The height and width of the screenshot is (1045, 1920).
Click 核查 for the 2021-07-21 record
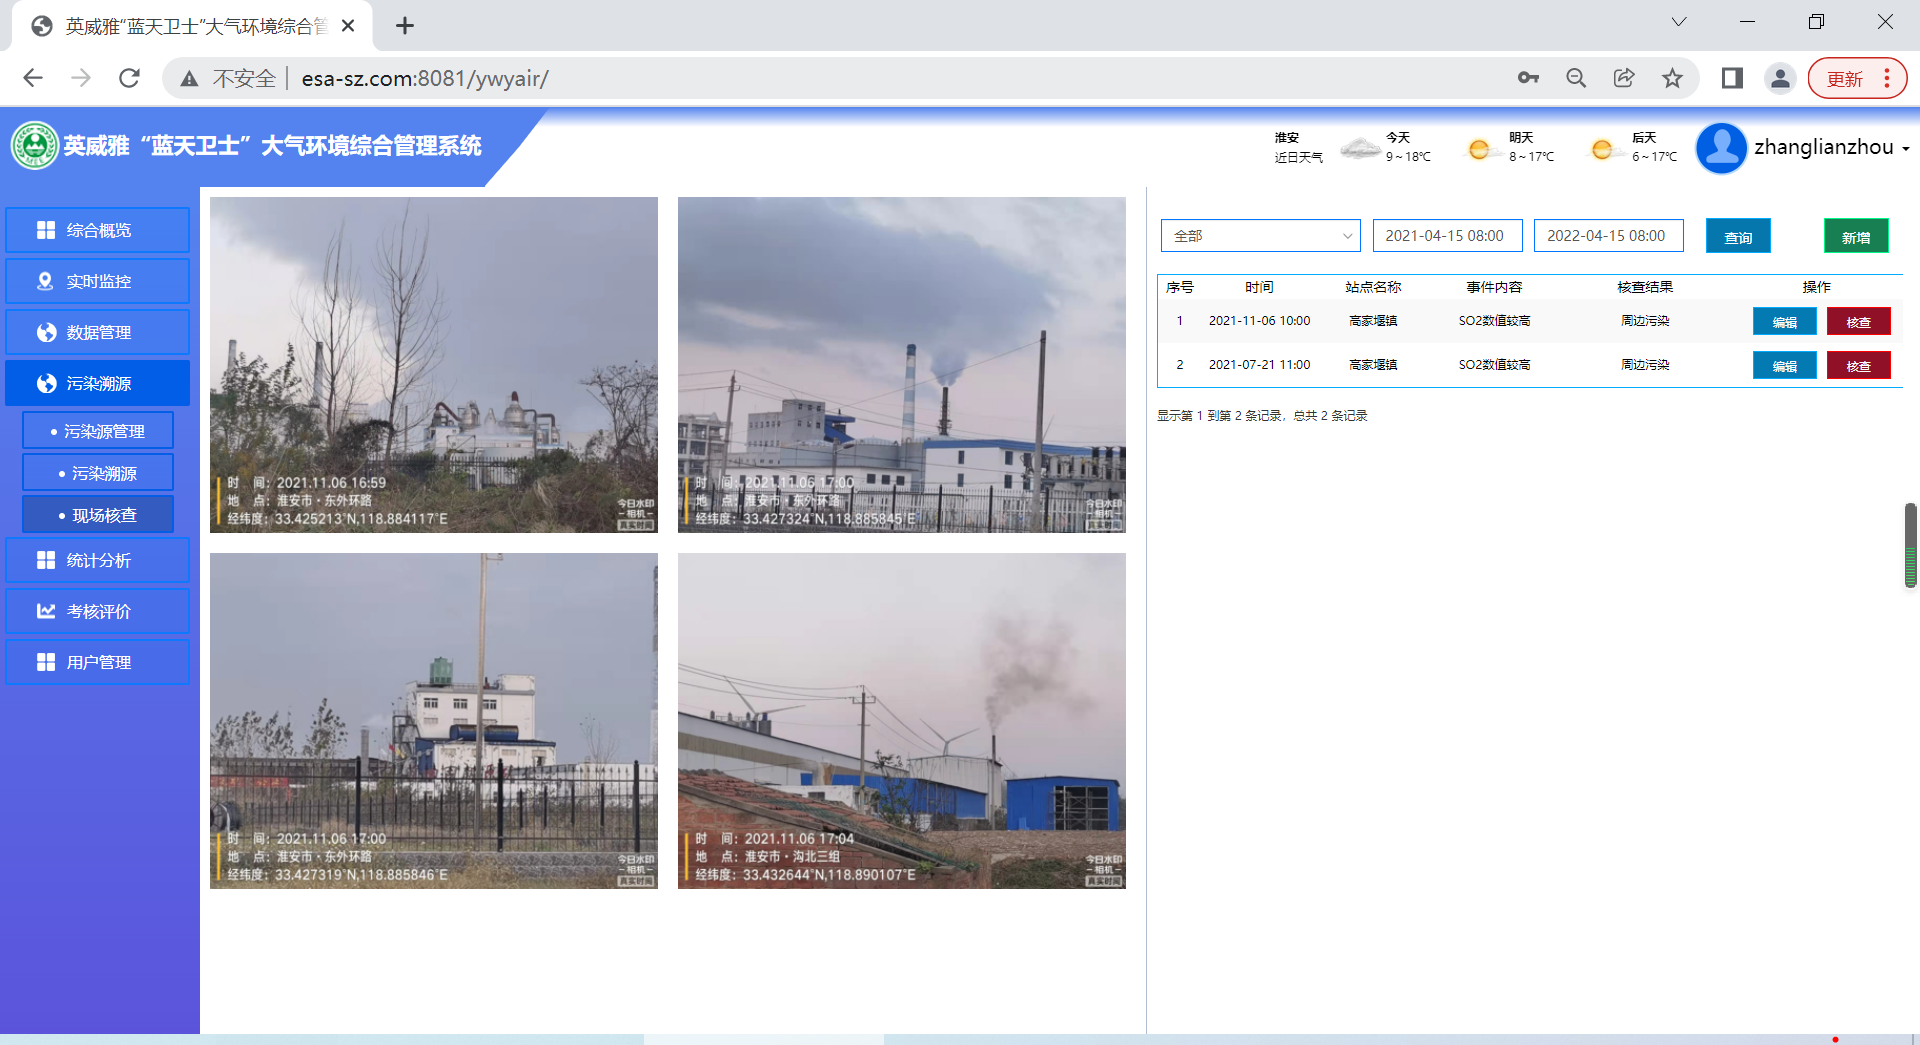(1858, 365)
